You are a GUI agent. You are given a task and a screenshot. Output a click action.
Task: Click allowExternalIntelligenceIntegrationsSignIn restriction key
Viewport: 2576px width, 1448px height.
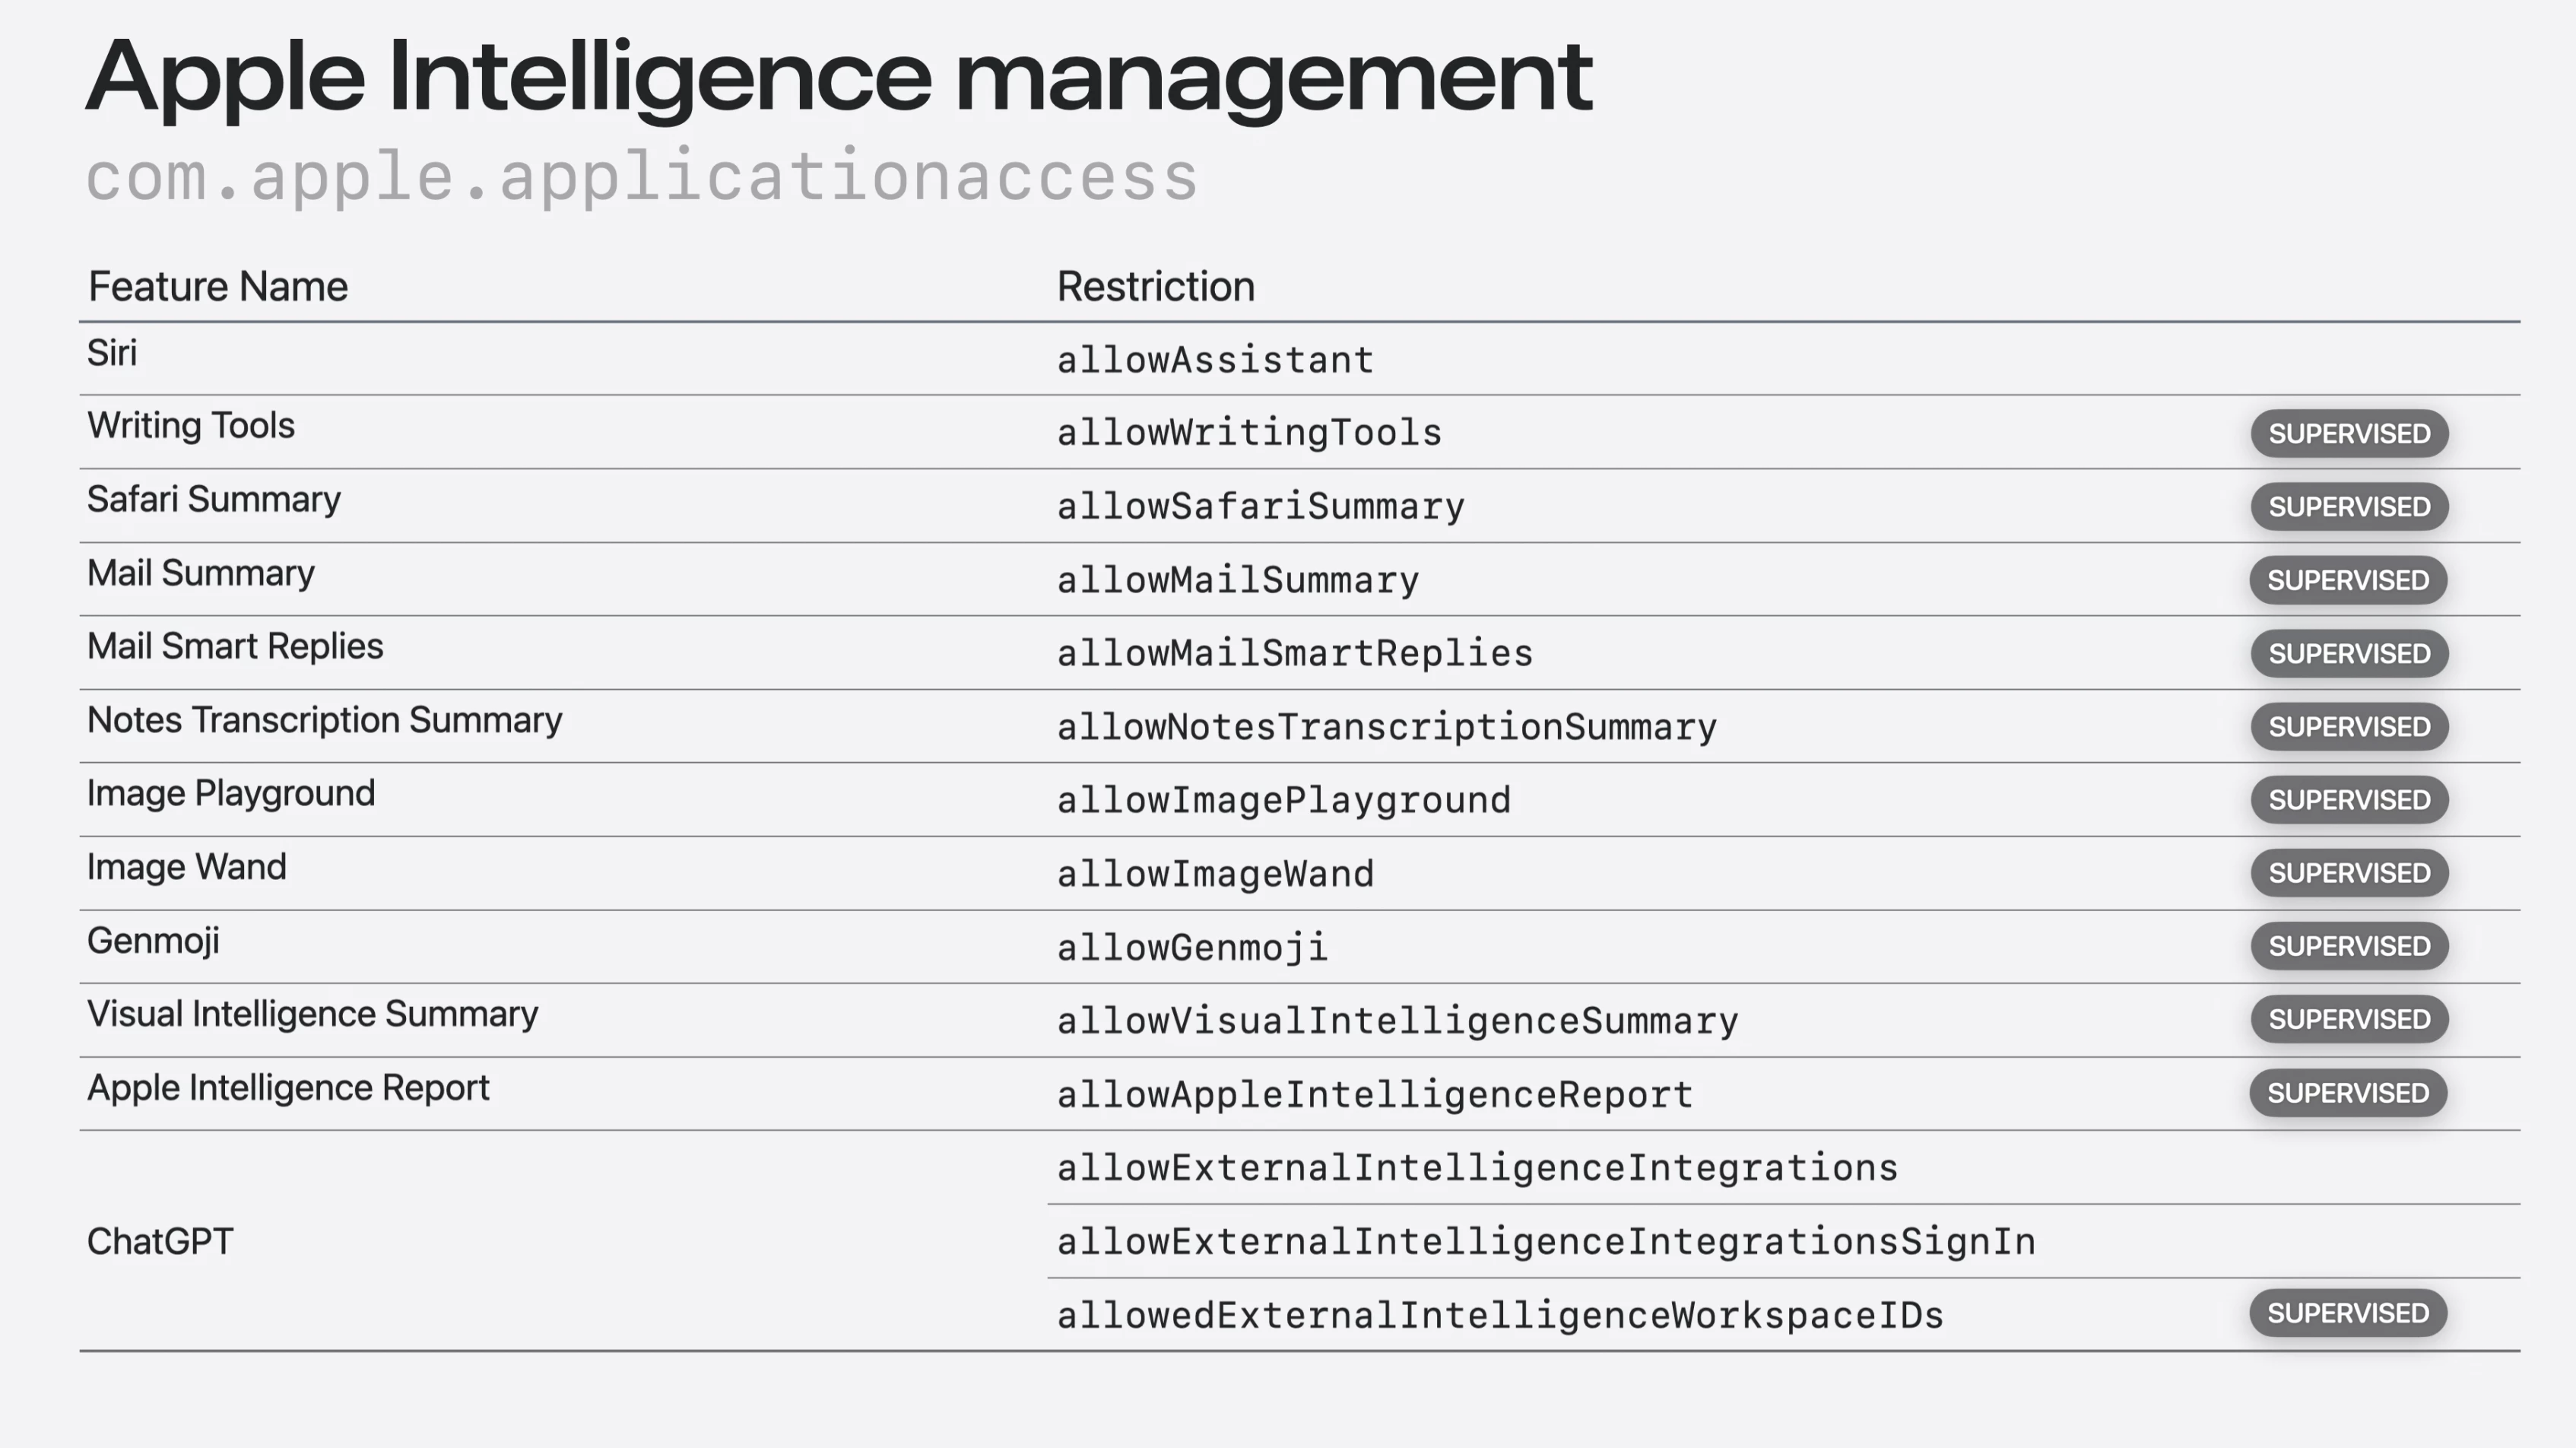click(x=1546, y=1241)
